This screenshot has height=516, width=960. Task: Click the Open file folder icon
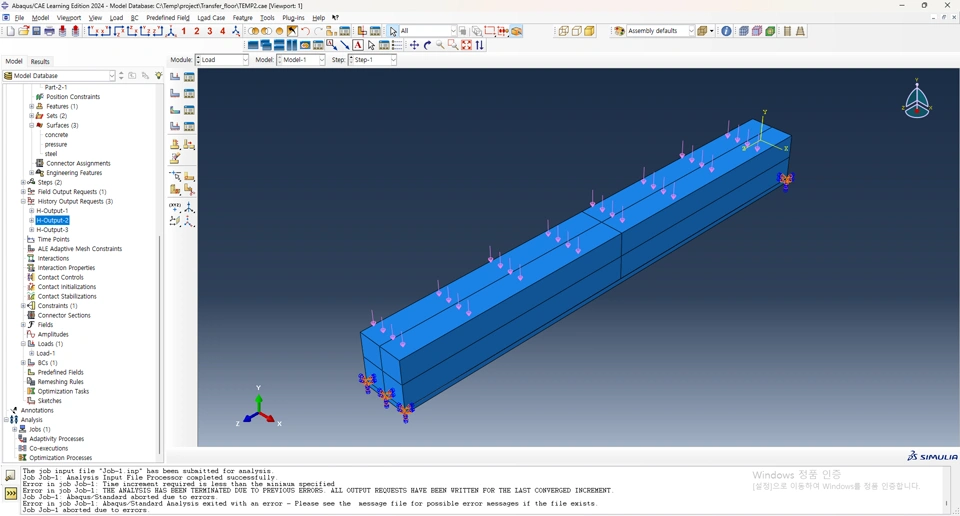click(x=23, y=31)
